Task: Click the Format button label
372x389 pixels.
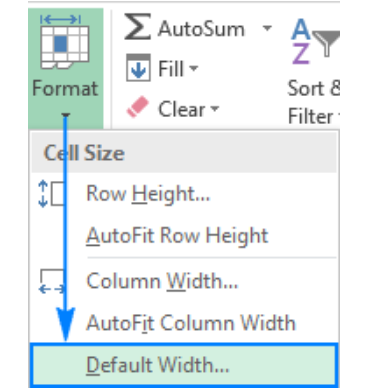Action: point(65,89)
